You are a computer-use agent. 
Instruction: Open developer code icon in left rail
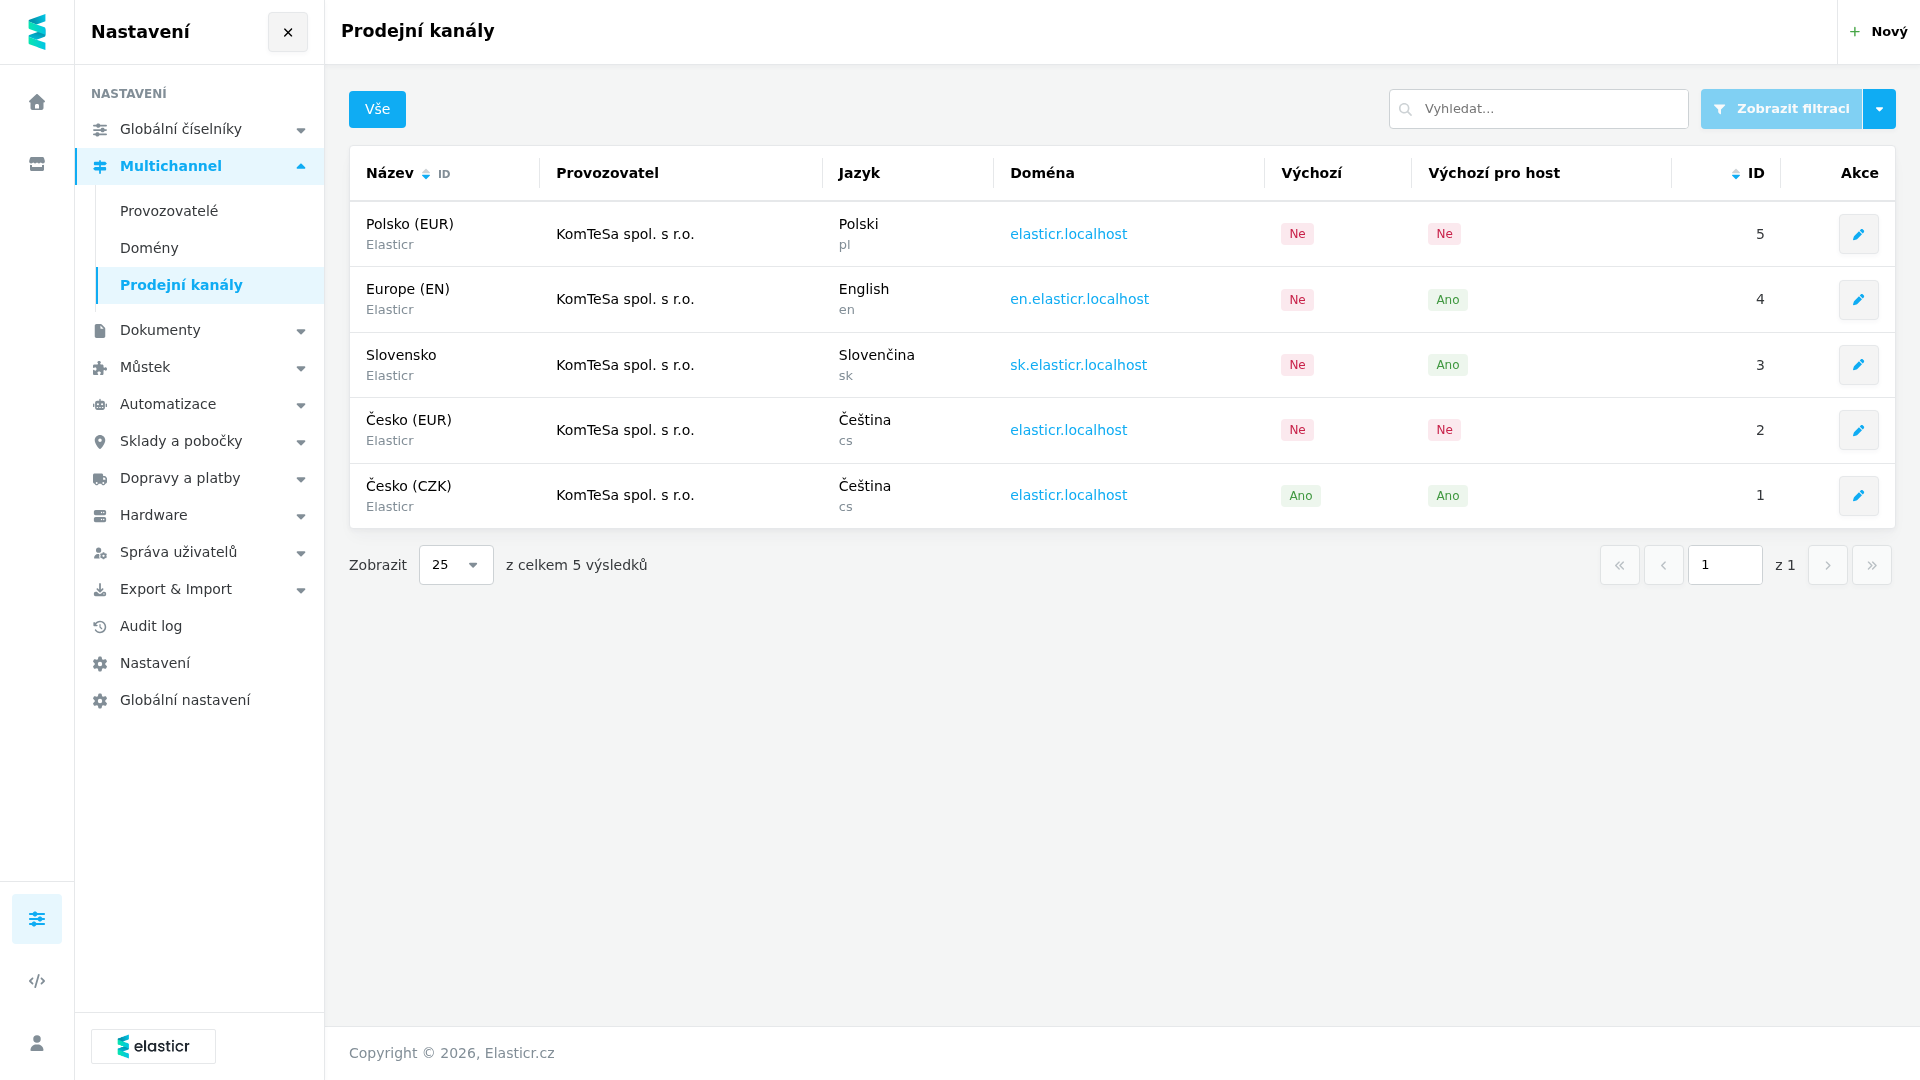pos(37,981)
